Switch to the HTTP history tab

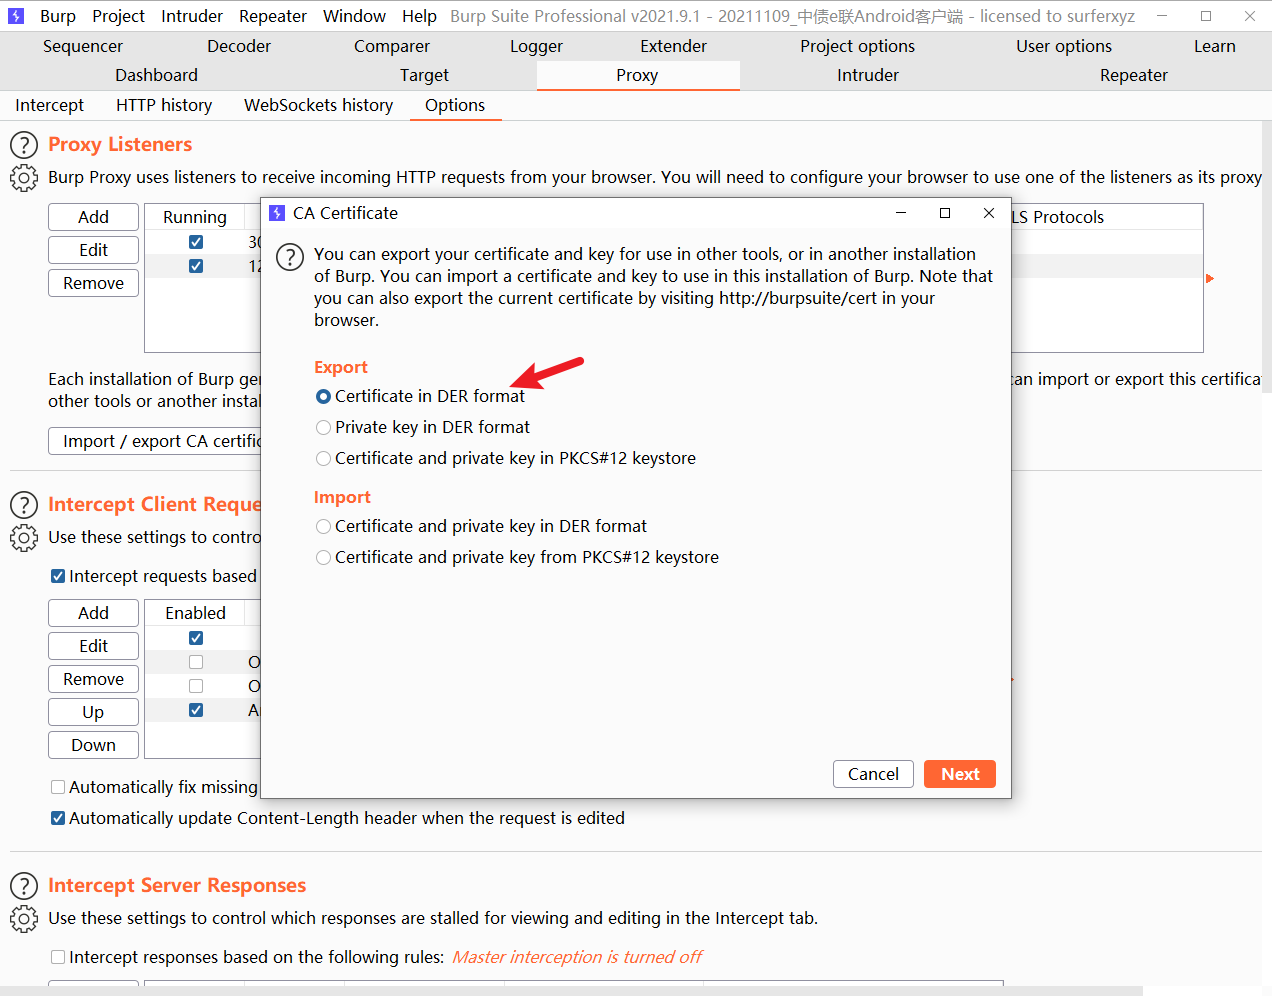(164, 106)
